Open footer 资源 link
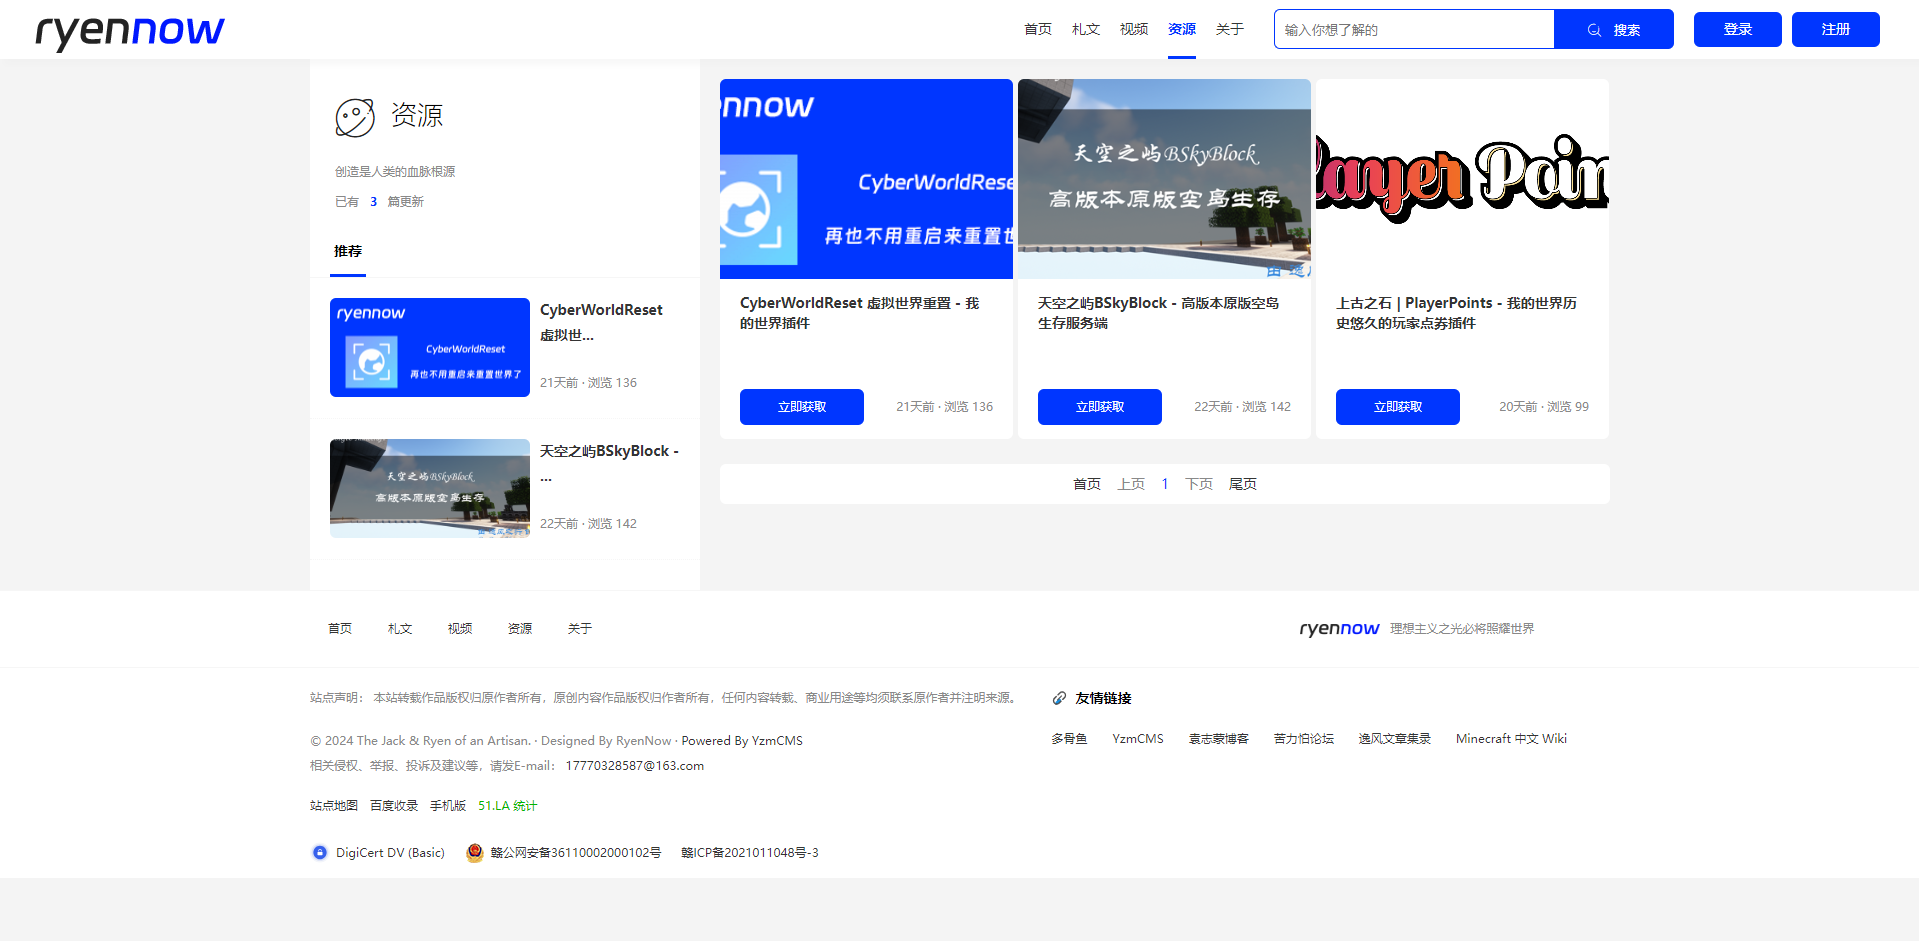 pos(520,629)
